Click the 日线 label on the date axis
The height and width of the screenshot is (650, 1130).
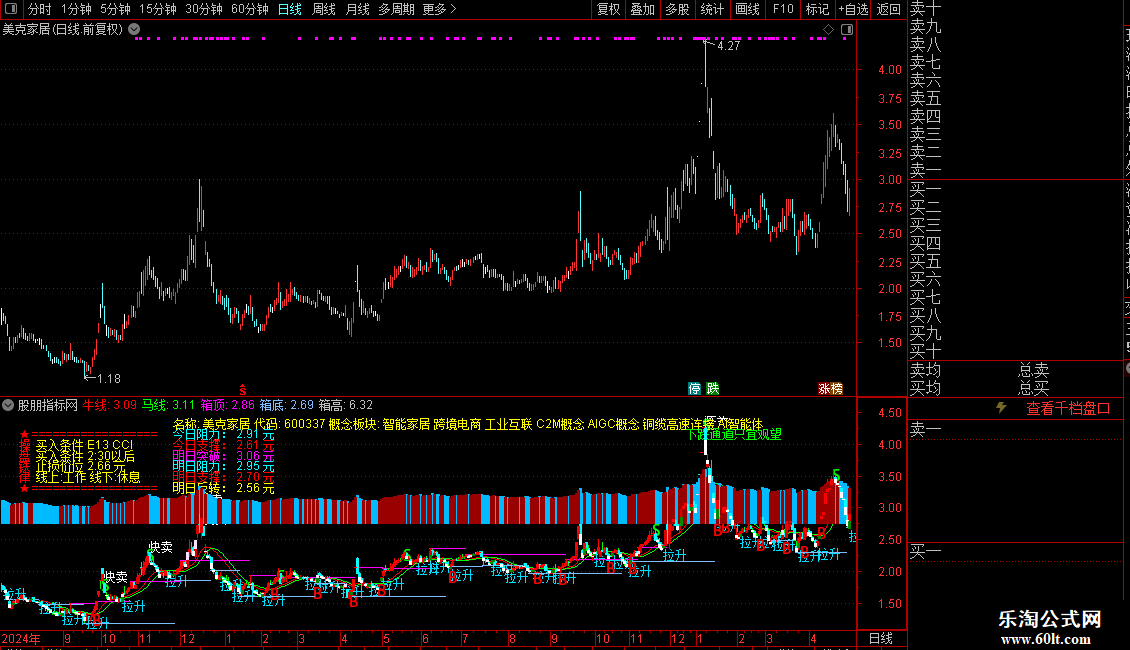(x=881, y=638)
